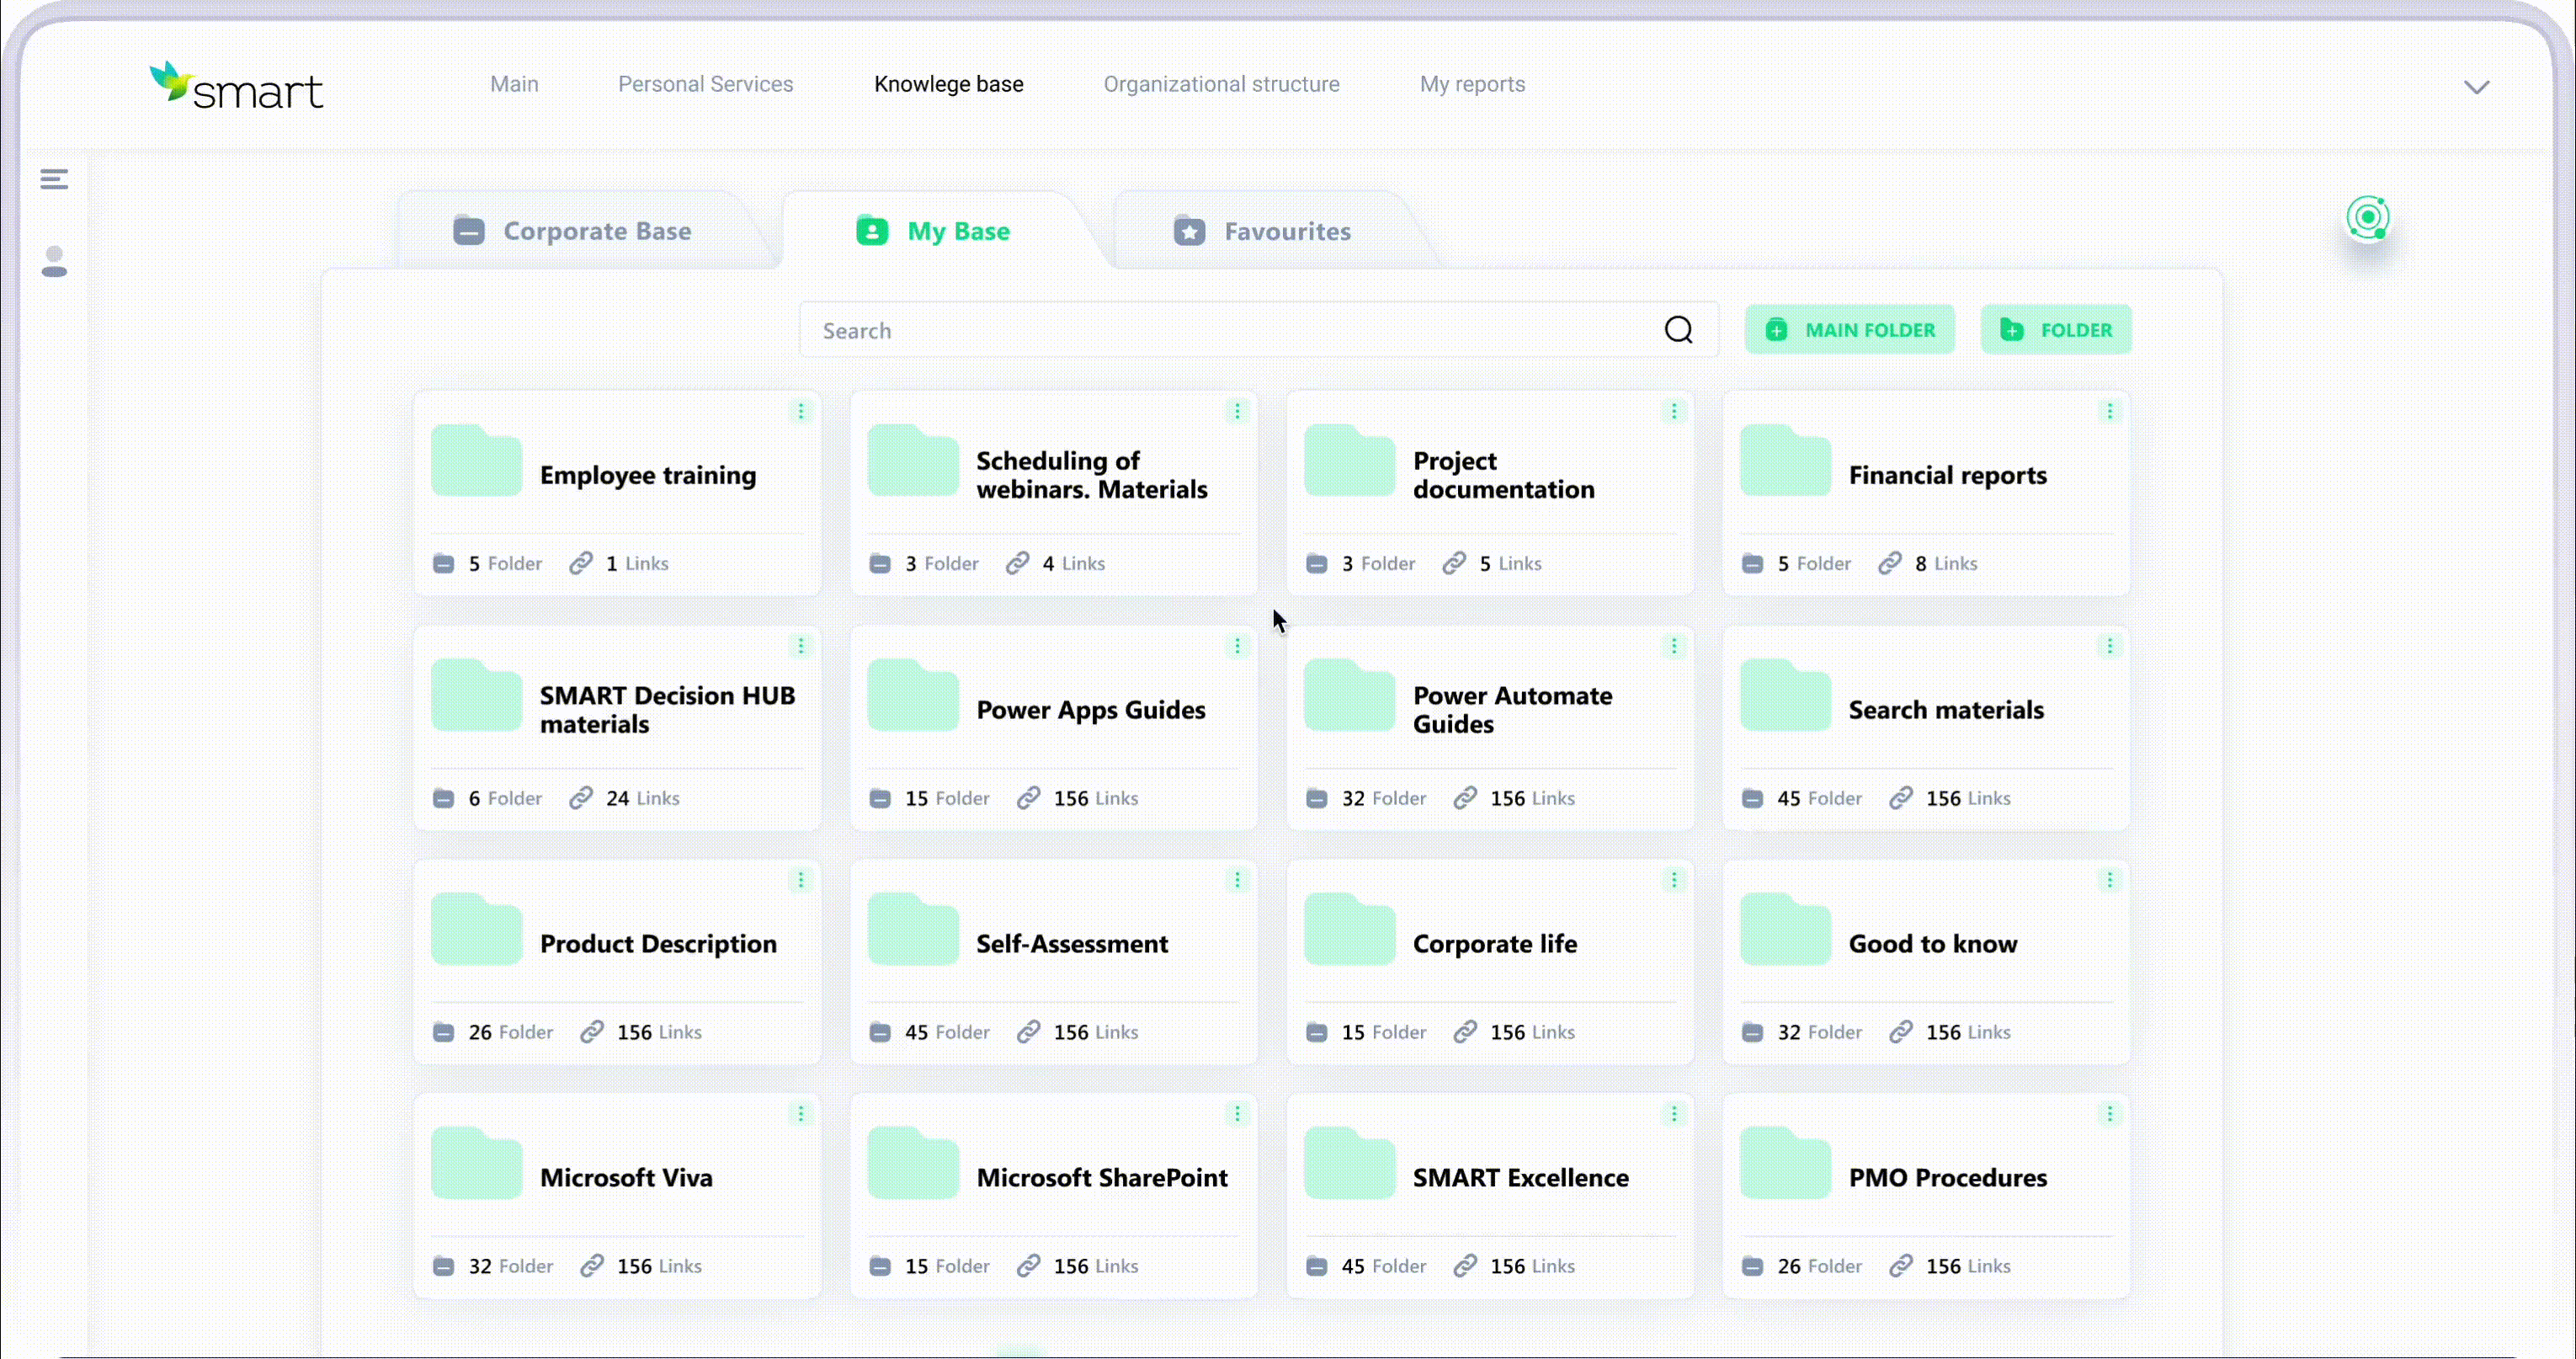This screenshot has height=1359, width=2576.
Task: Open the My reports menu item
Action: (1472, 84)
